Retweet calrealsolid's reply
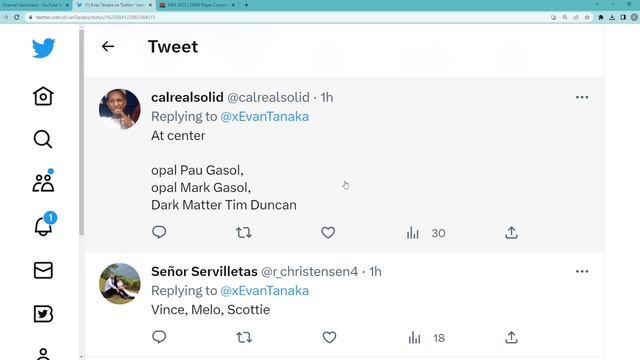The image size is (640, 360). point(244,233)
